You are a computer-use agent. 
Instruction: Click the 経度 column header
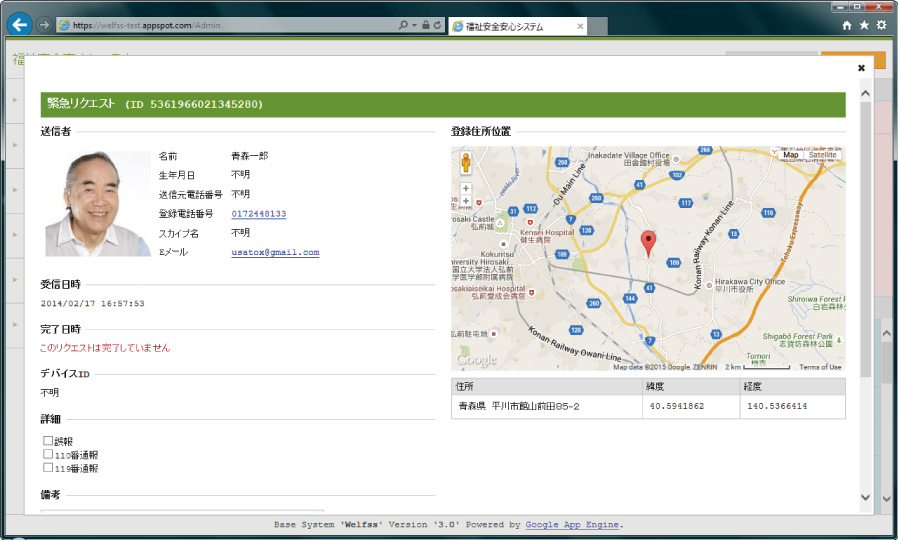(x=793, y=387)
